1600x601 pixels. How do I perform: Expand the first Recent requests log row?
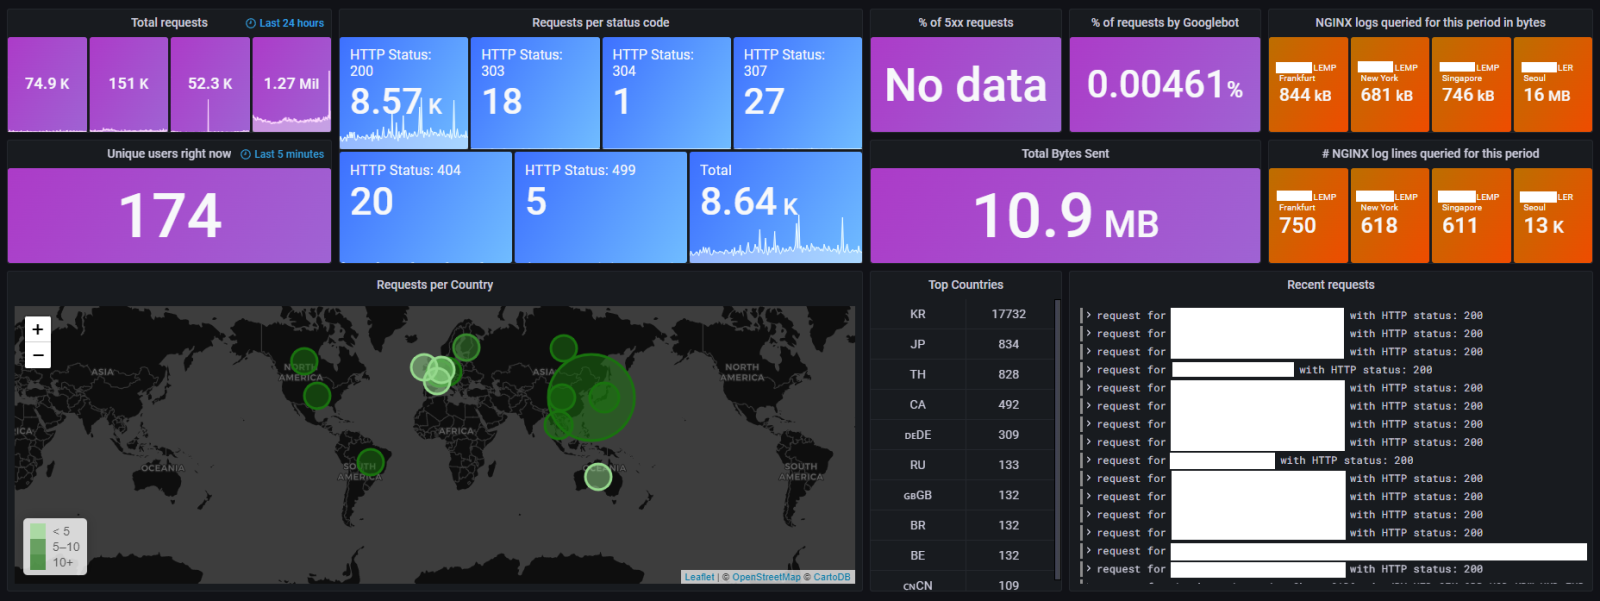pyautogui.click(x=1089, y=315)
